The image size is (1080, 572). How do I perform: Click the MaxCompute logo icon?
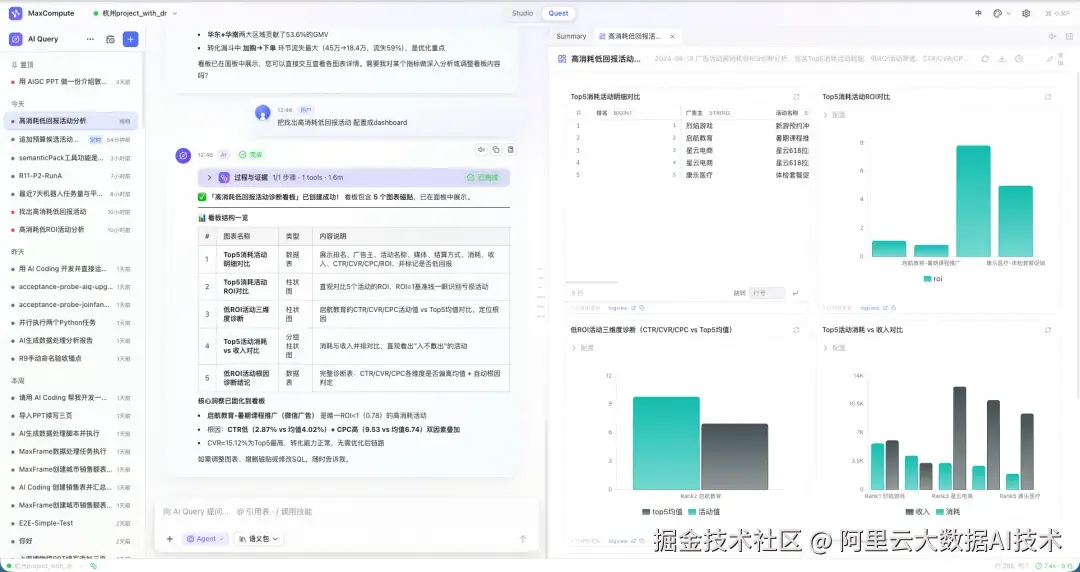(x=15, y=13)
